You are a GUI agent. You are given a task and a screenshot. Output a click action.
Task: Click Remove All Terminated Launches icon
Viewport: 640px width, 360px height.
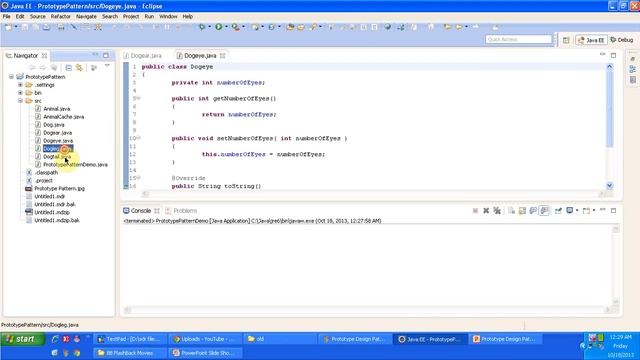497,211
